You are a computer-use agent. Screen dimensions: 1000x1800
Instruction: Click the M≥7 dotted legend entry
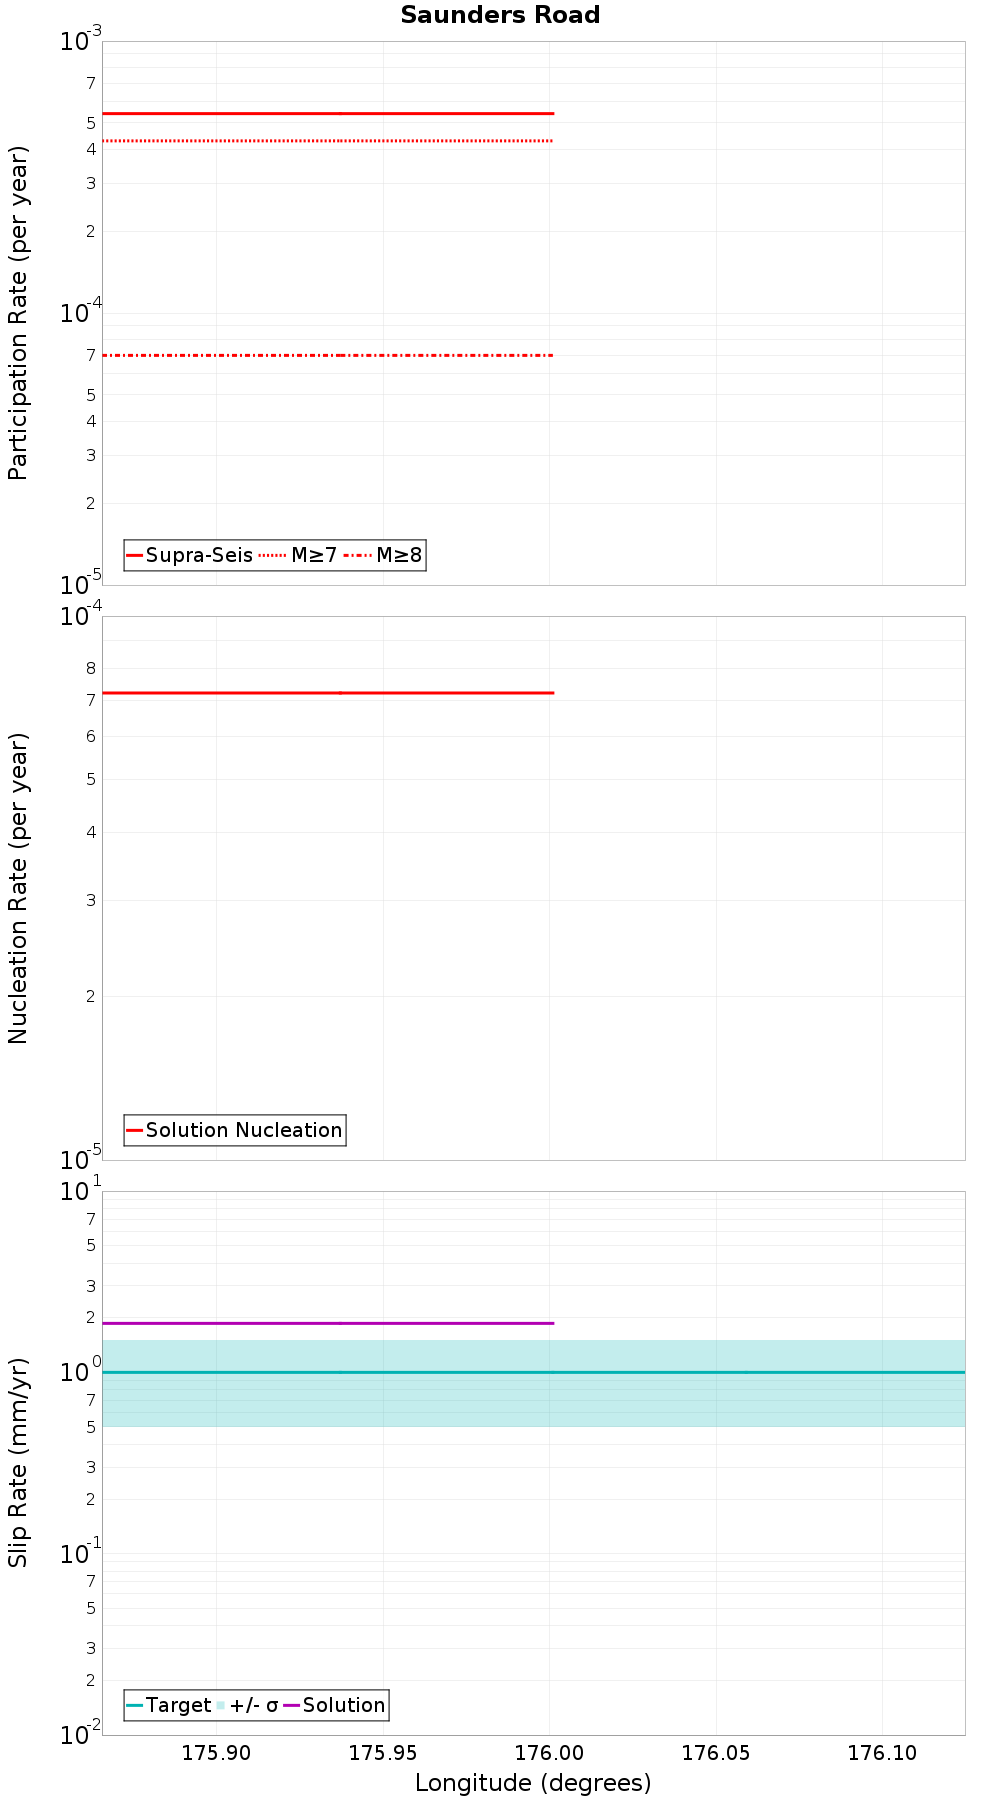tap(298, 555)
